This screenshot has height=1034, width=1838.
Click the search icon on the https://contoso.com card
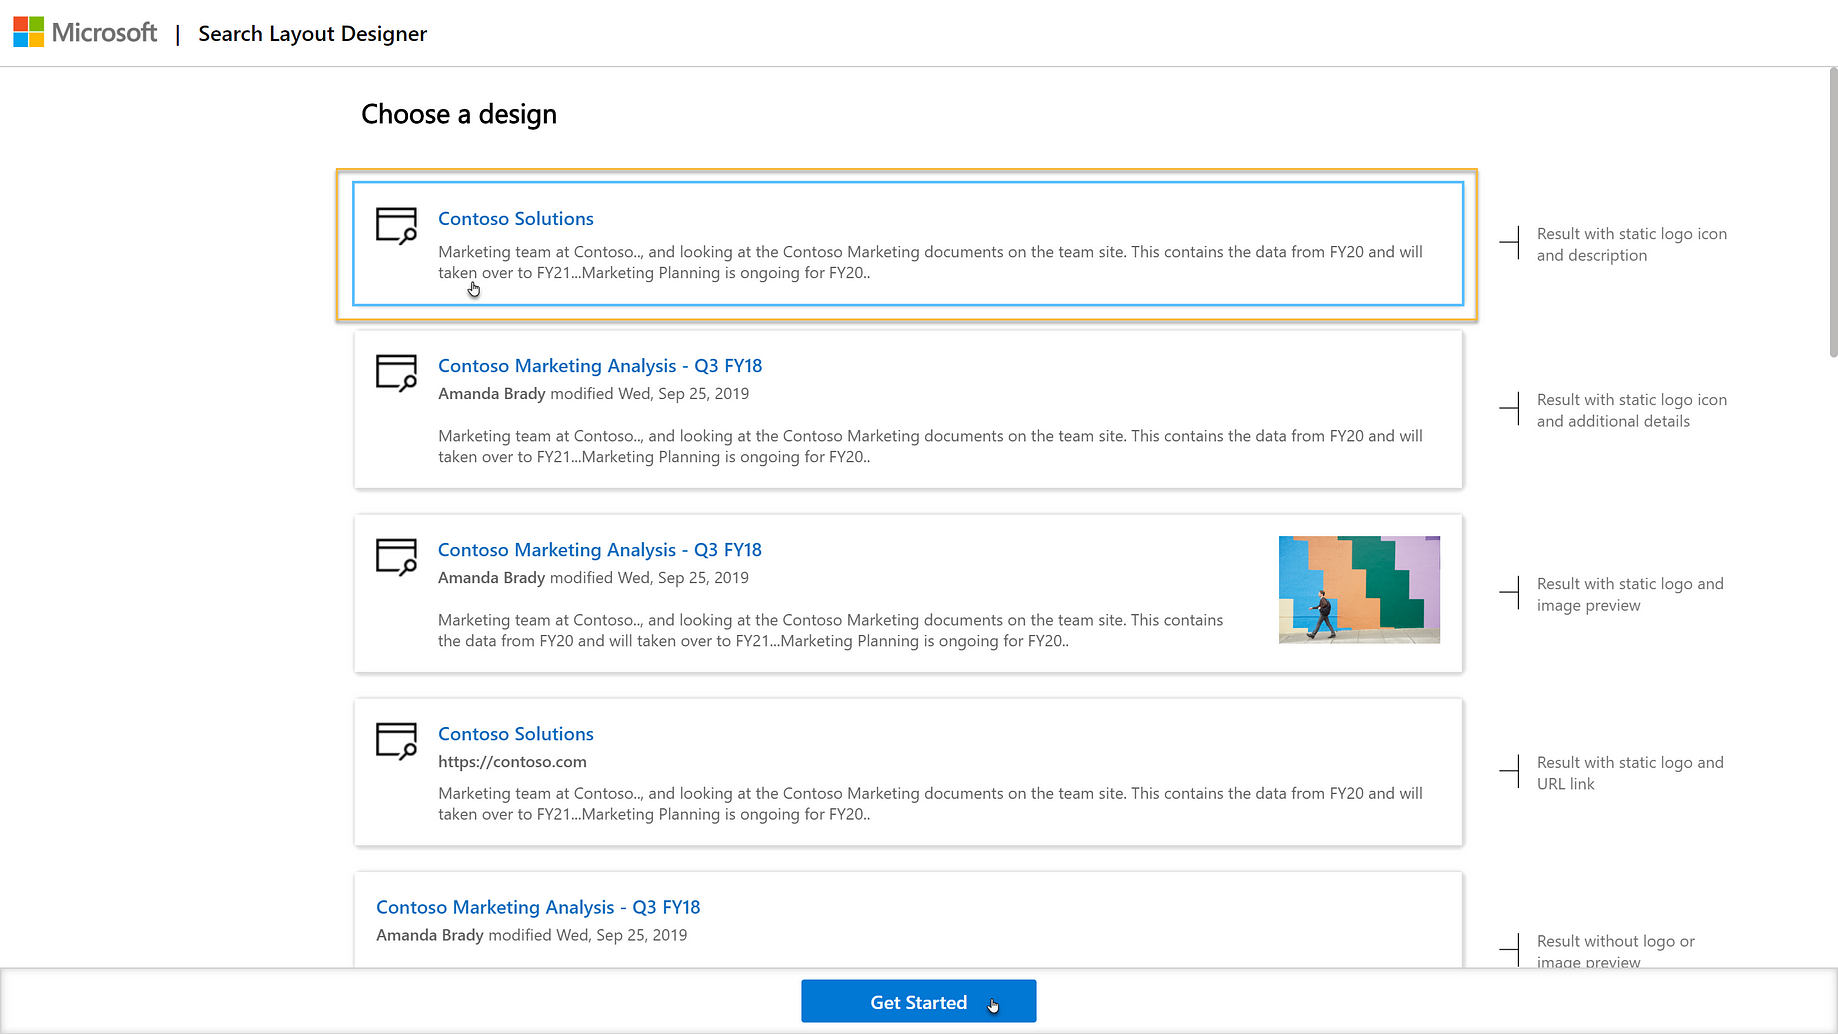coord(396,740)
